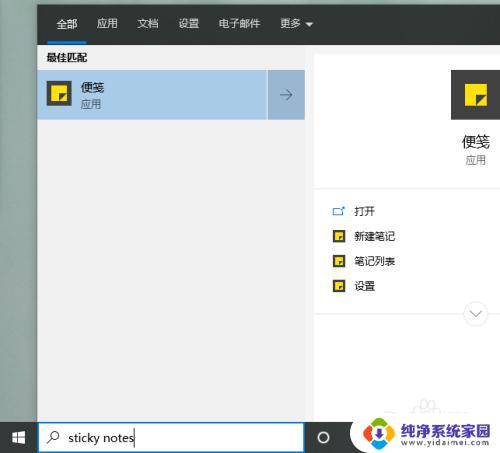Click the icon next to 新建笔记
This screenshot has width=500, height=453.
coord(339,236)
